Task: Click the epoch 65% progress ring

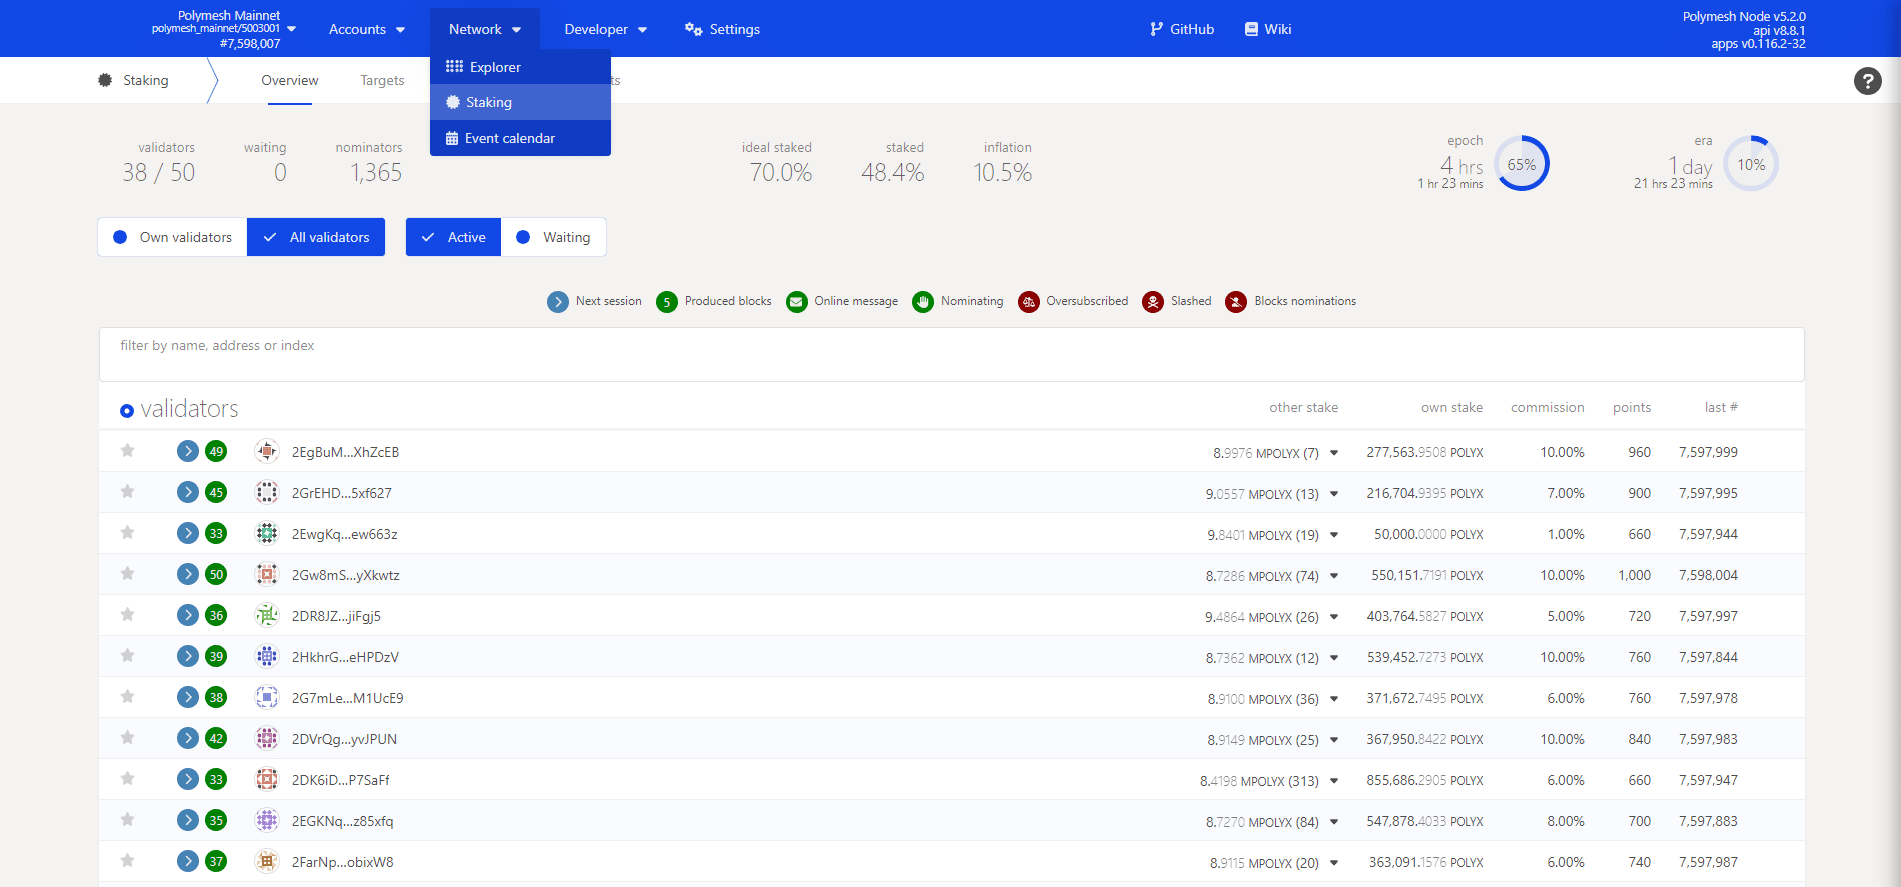Action: pyautogui.click(x=1521, y=164)
